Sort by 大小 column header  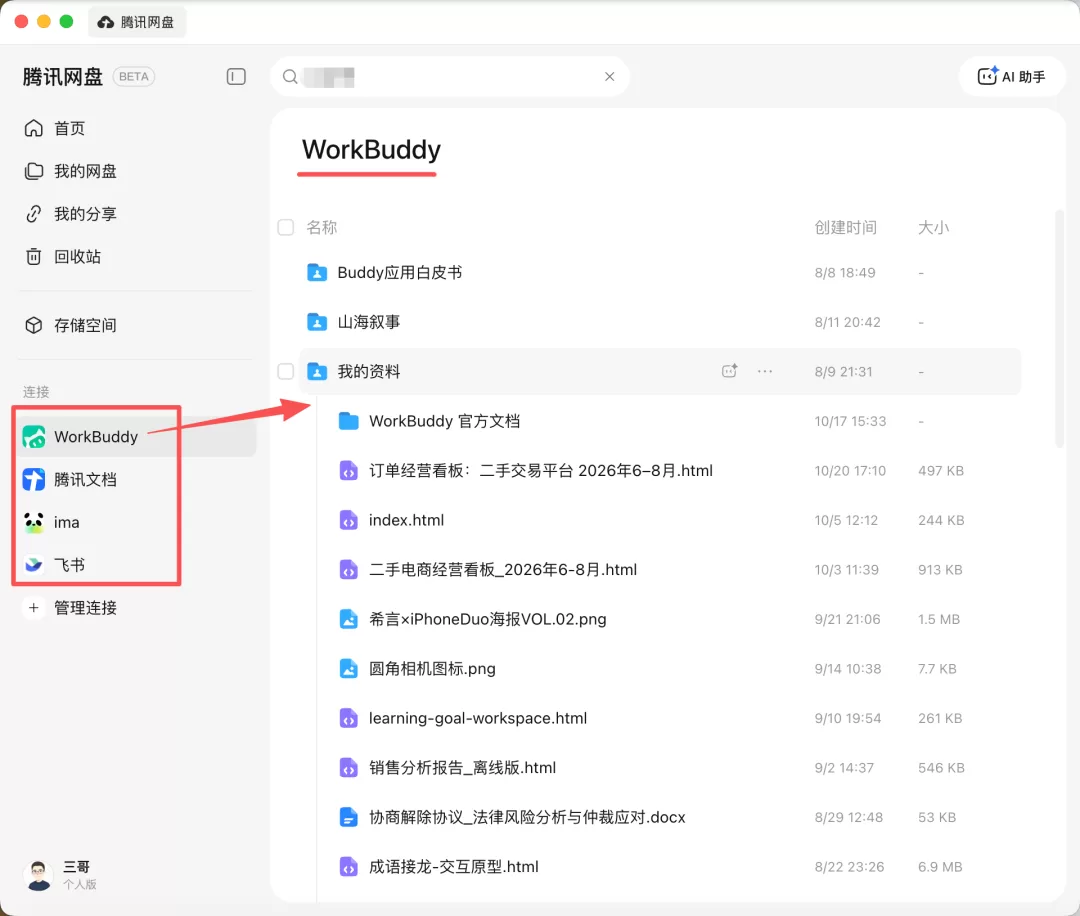(933, 227)
